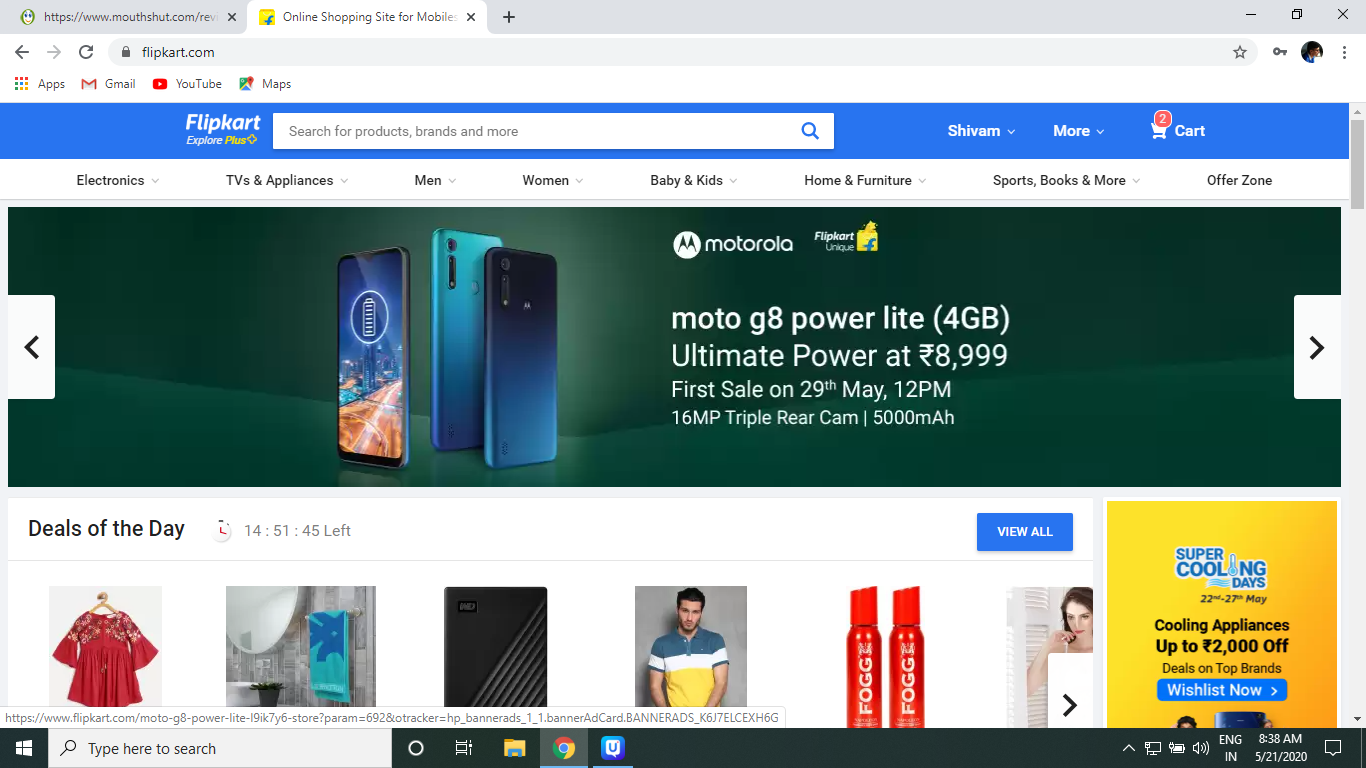
Task: Click the Wishlist Now button
Action: point(1221,690)
